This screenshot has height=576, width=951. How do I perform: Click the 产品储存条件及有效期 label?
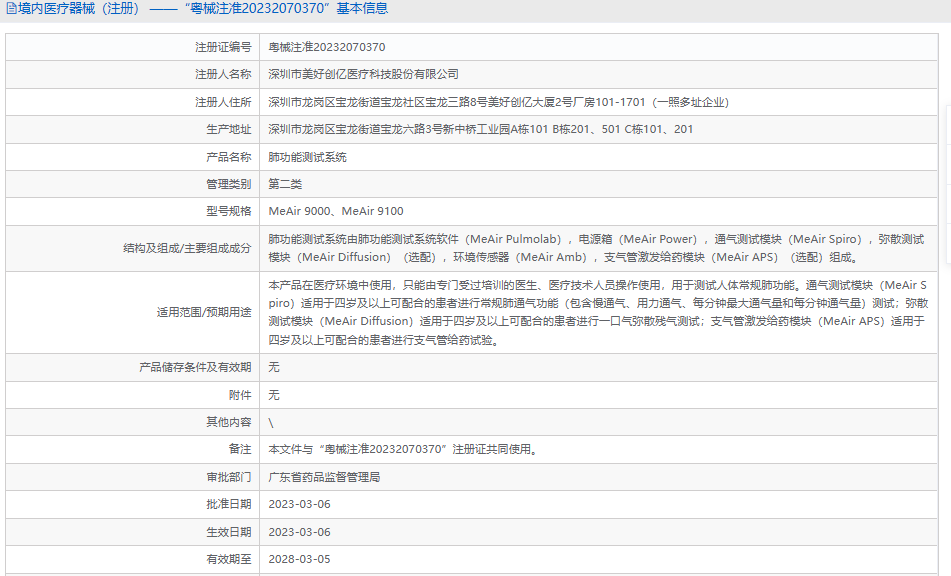[195, 367]
